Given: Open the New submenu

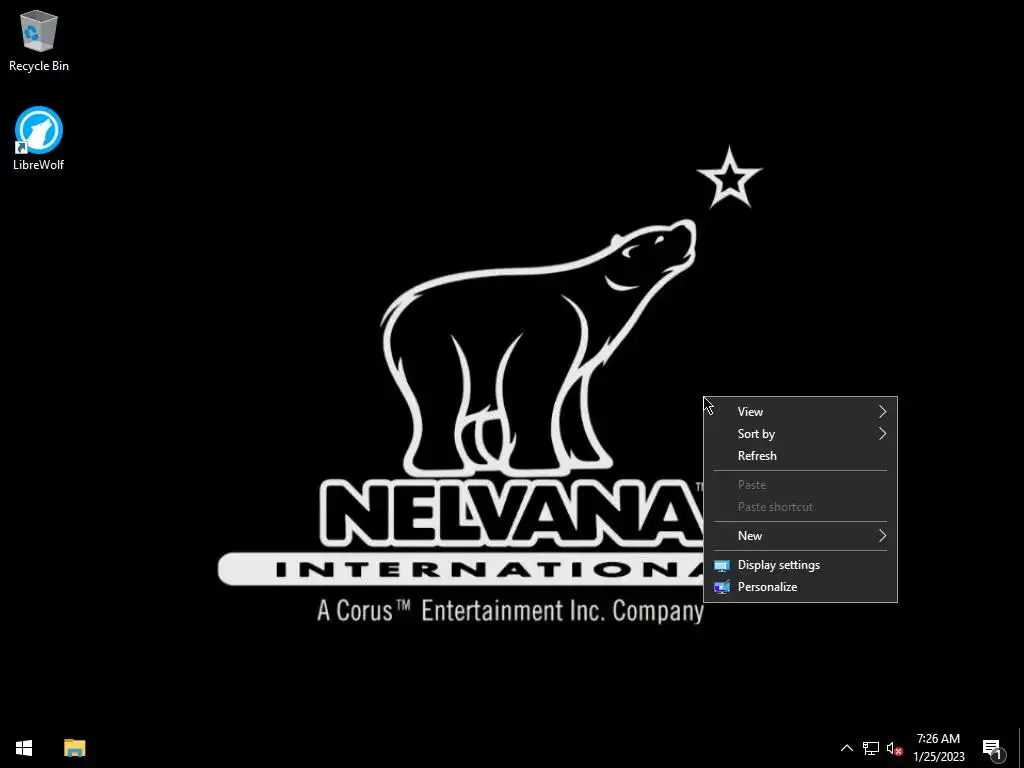Looking at the screenshot, I should click(800, 536).
